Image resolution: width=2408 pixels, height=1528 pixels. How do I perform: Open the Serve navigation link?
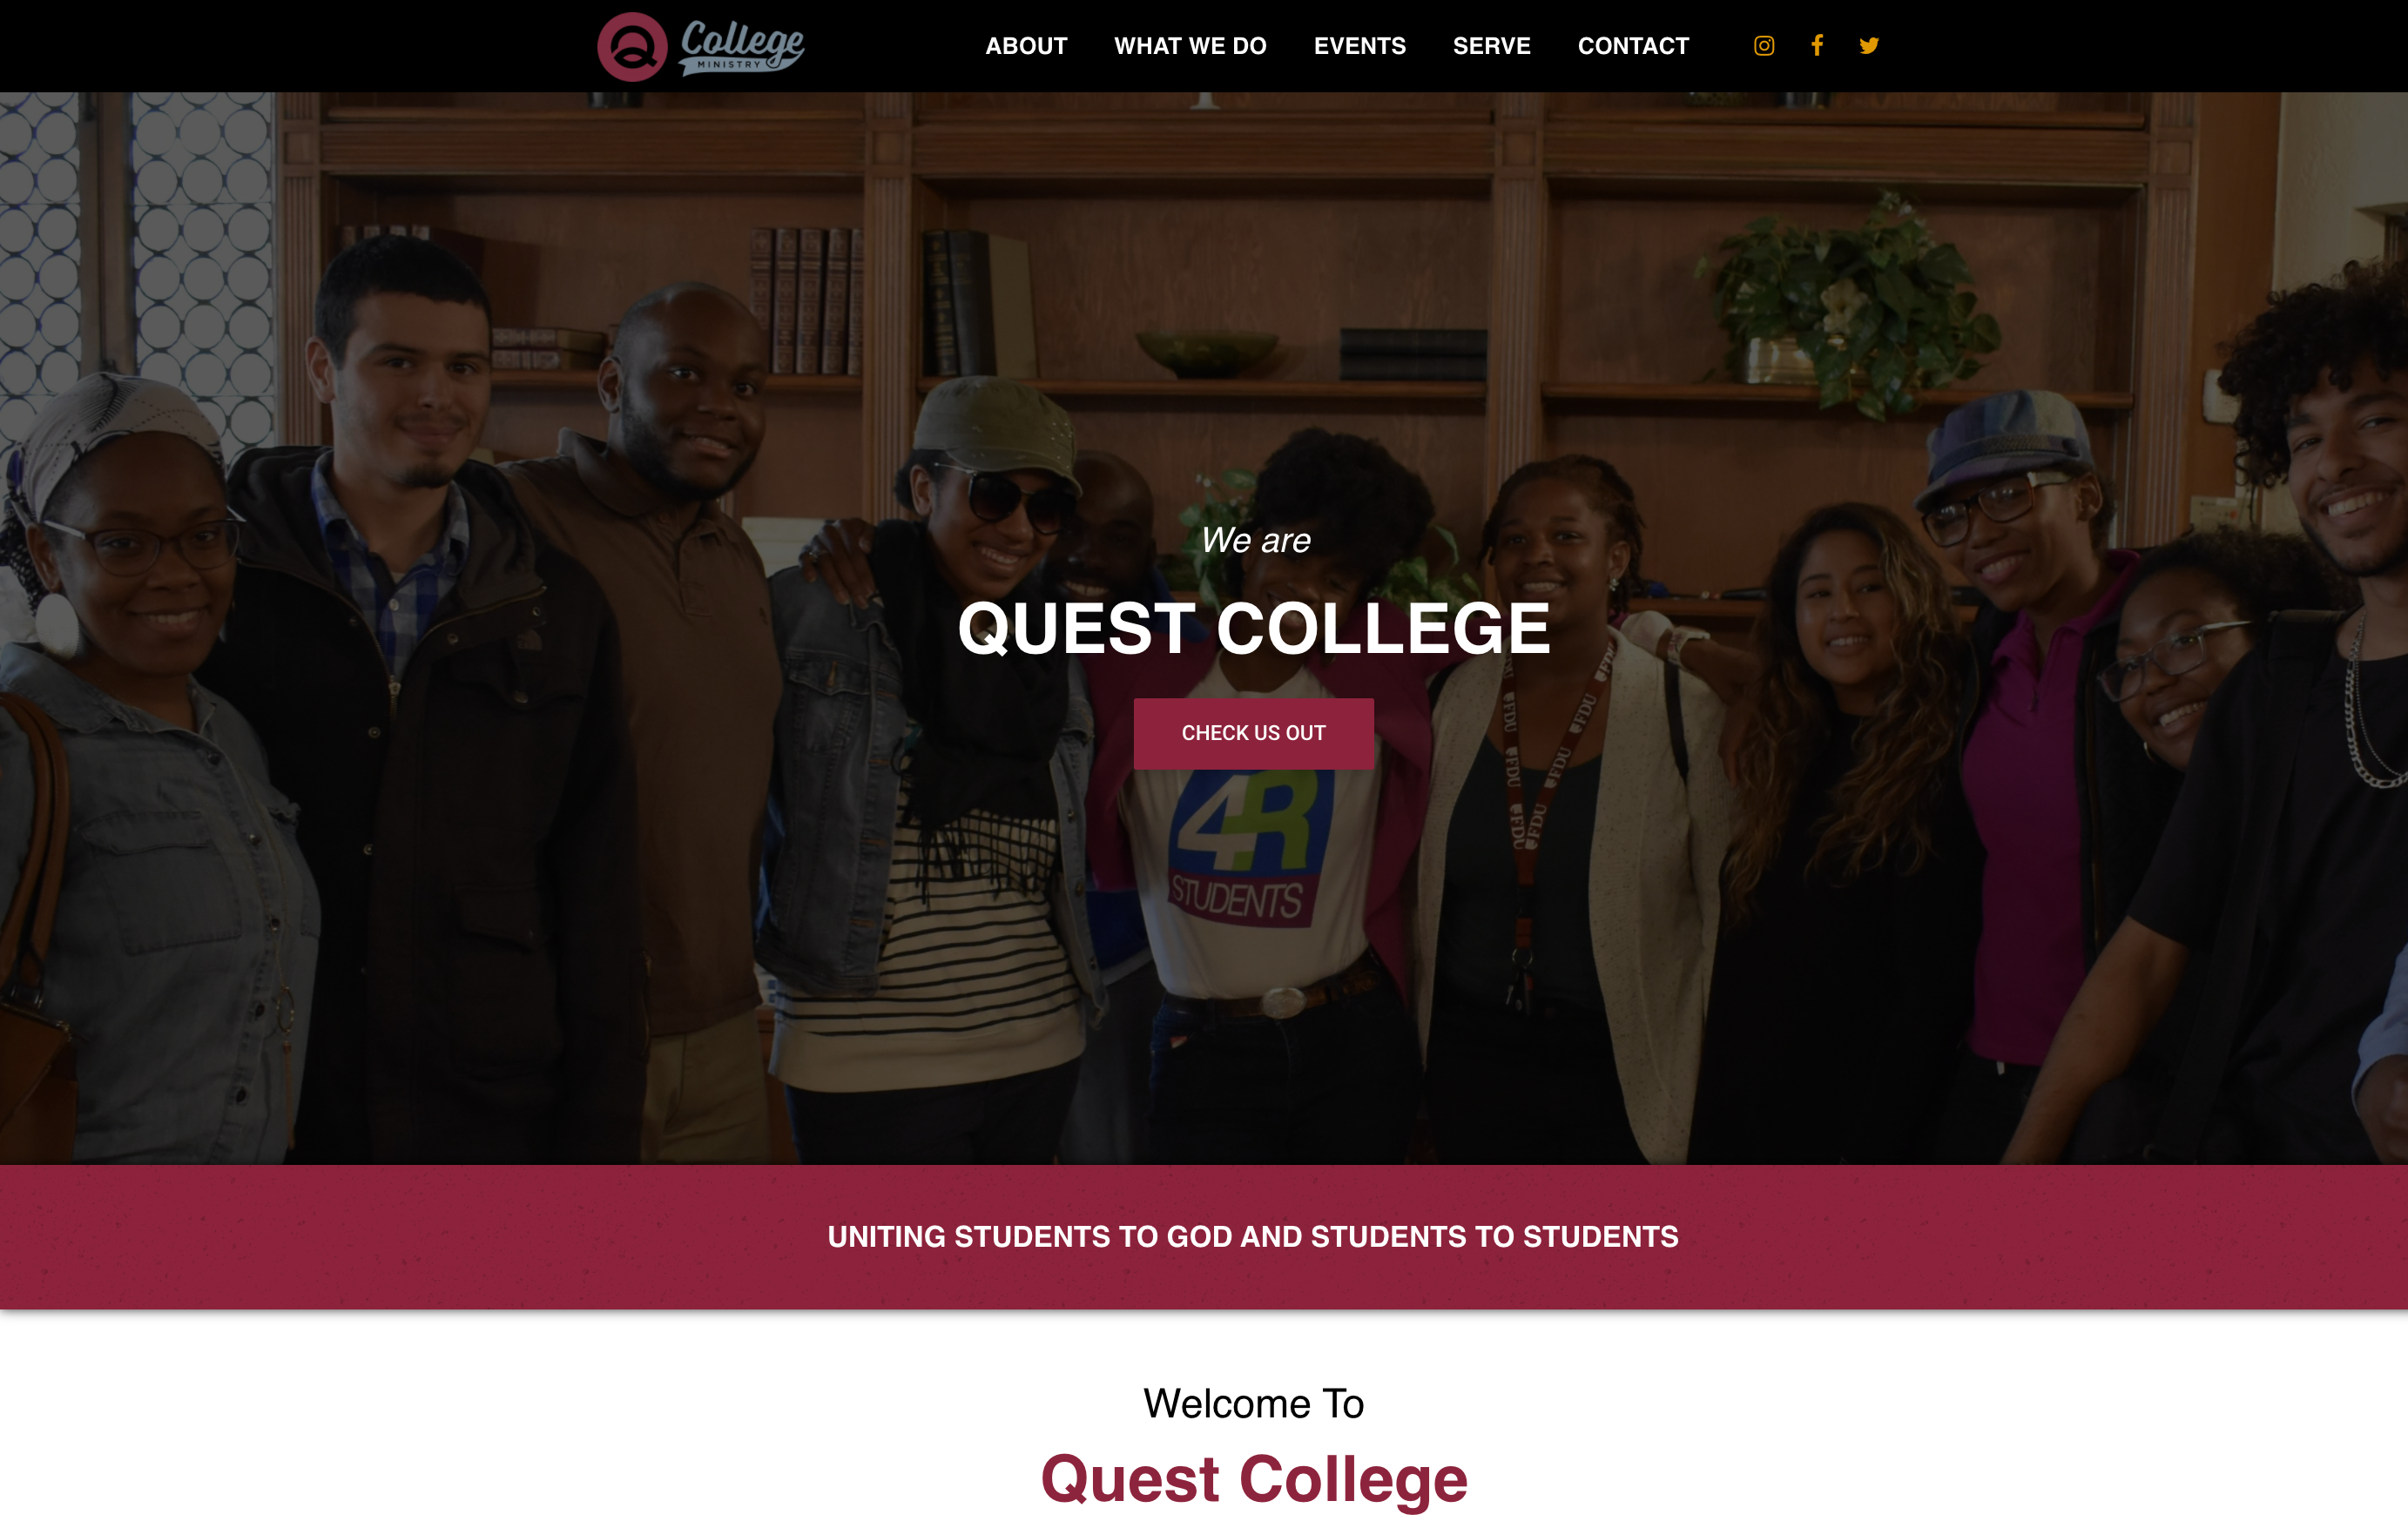[1492, 46]
